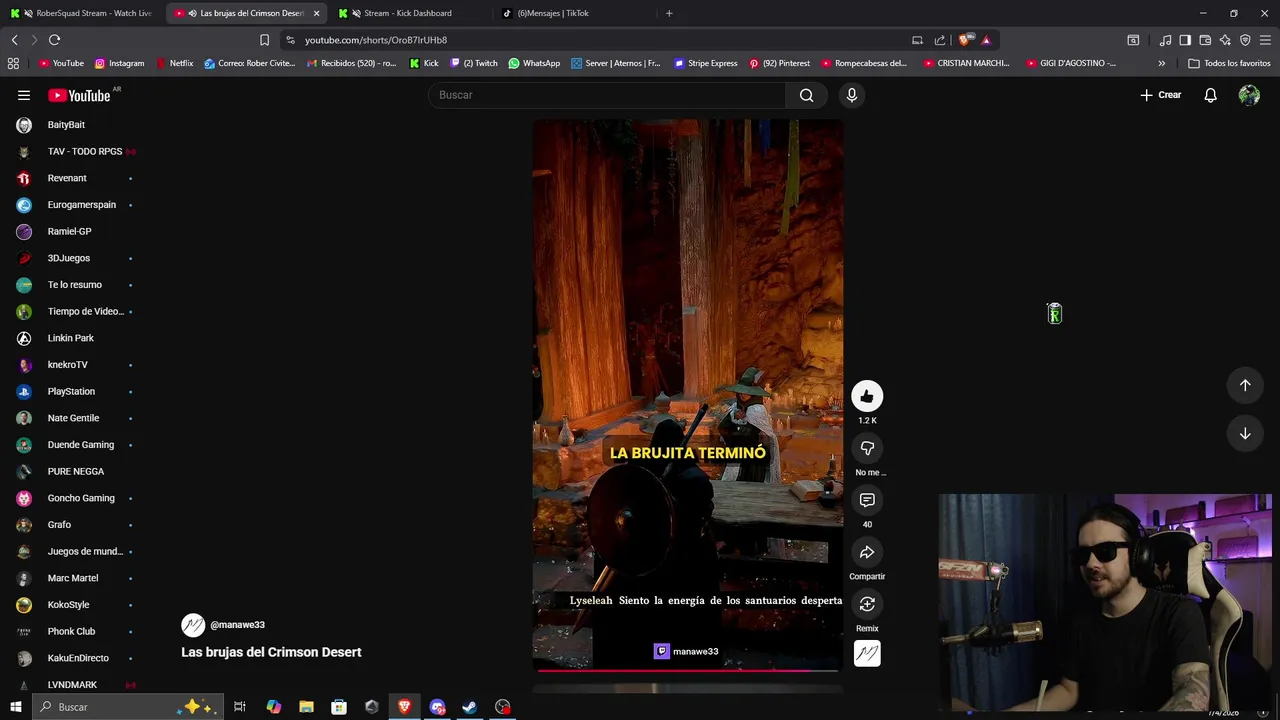Viewport: 1280px width, 720px height.
Task: Open File Explorer from the taskbar
Action: pos(306,707)
